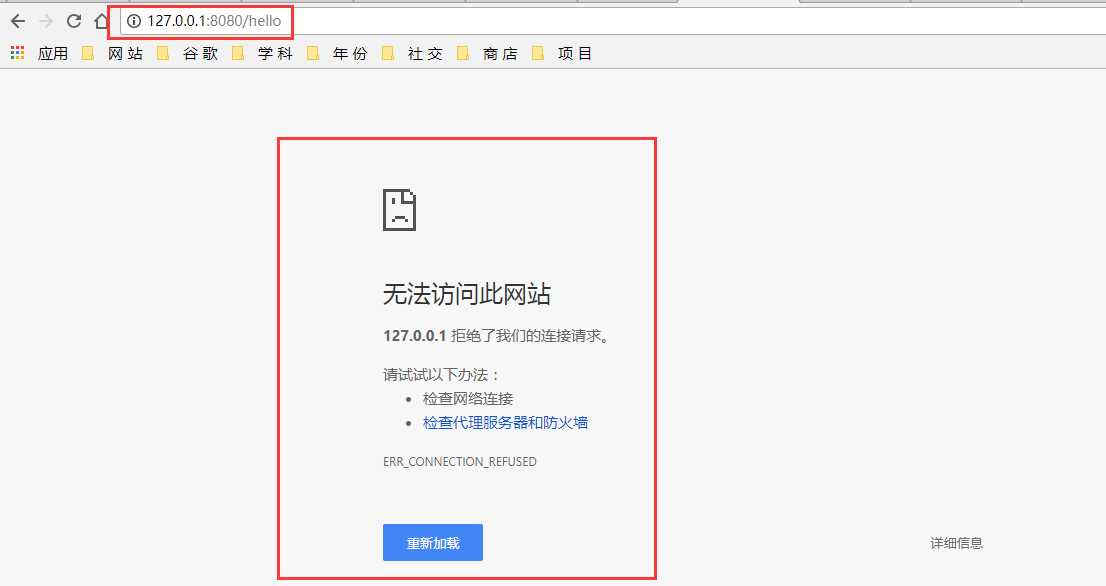Click the page info icon in address bar
Screen dimensions: 1106x586
pos(132,20)
